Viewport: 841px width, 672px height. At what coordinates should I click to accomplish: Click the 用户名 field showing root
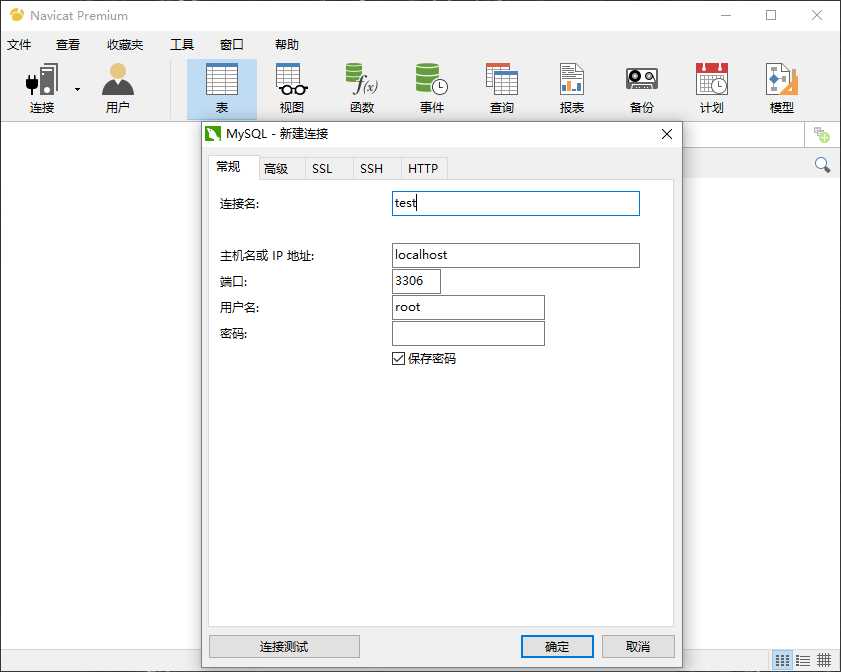468,307
